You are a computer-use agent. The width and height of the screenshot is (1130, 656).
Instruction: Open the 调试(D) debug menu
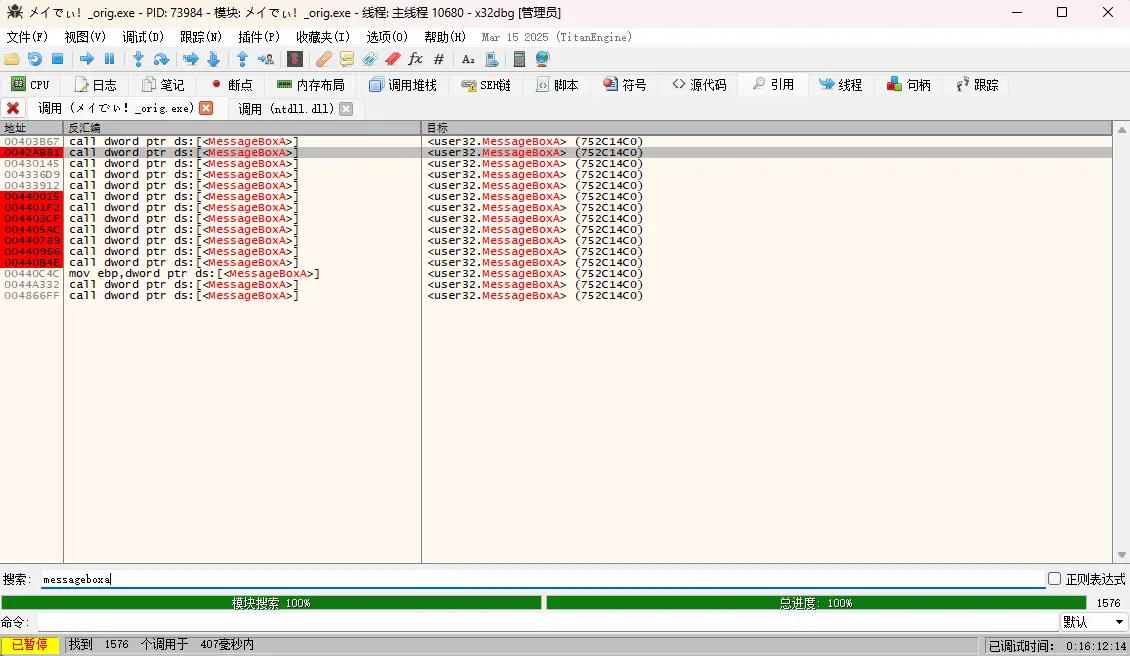point(142,37)
